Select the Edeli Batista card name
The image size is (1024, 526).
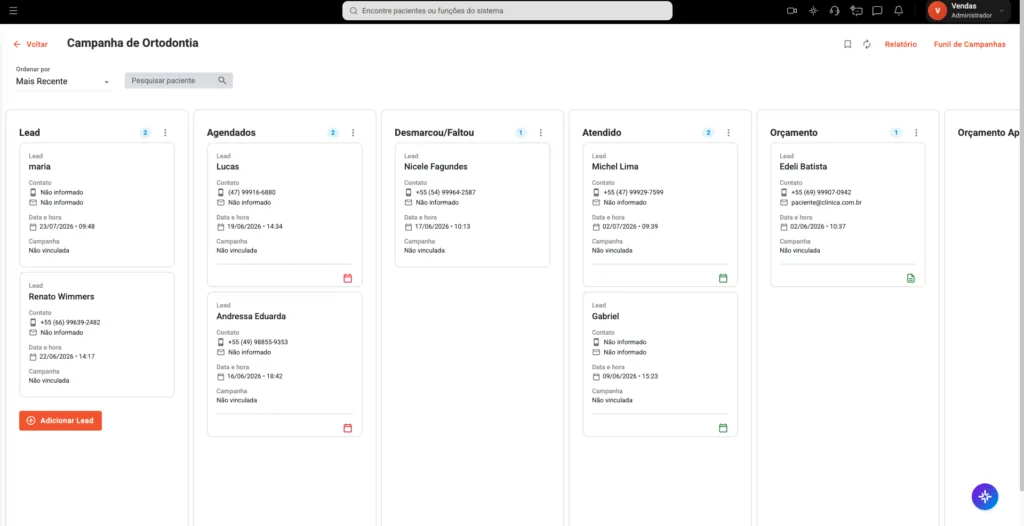(803, 167)
